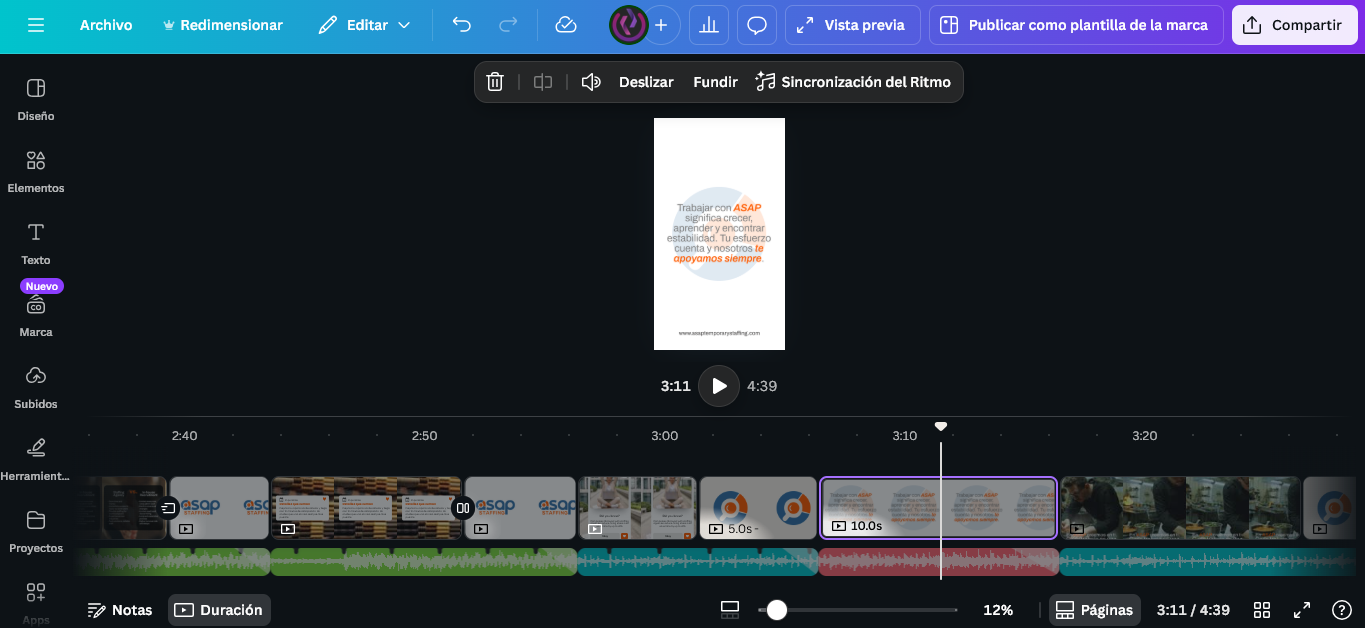This screenshot has height=628, width=1365.
Task: Open the comments speech bubble icon
Action: [x=757, y=25]
